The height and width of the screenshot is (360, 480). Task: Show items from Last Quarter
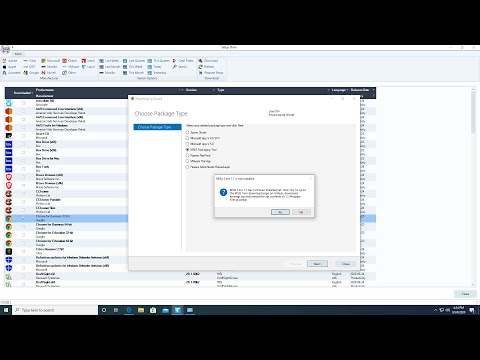tap(134, 61)
